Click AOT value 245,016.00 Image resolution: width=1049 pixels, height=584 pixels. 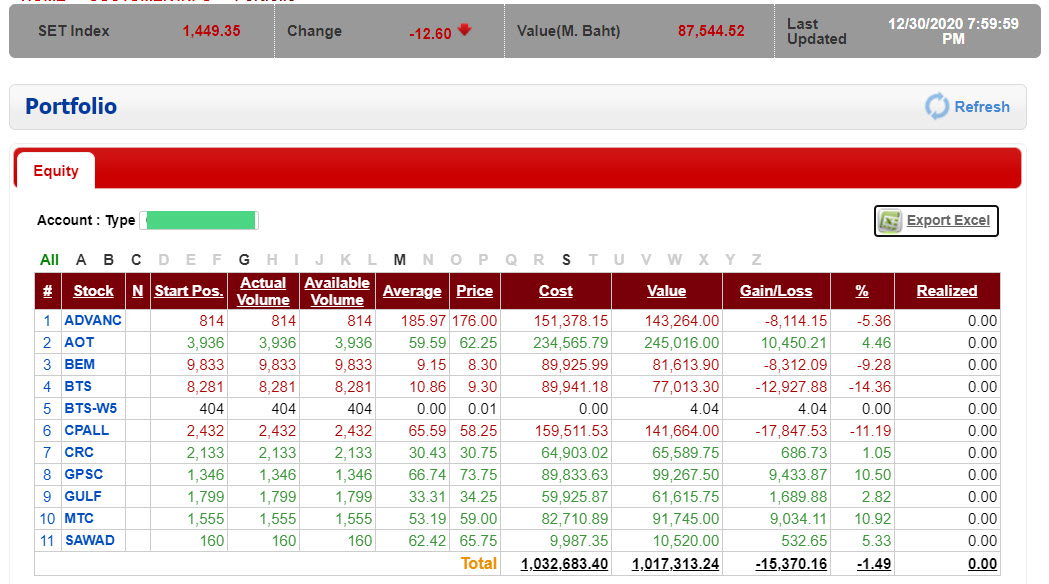pyautogui.click(x=682, y=343)
